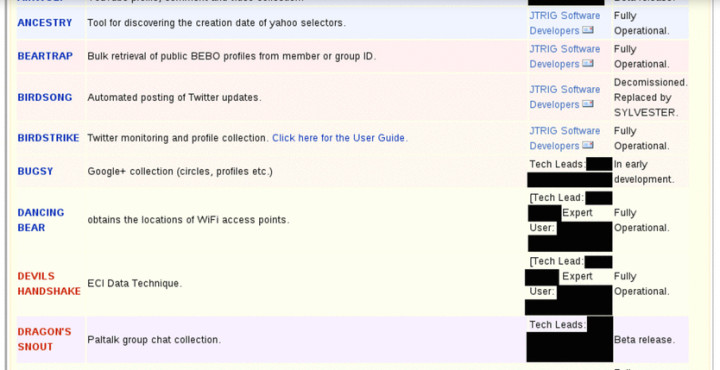Click here for the User Guide link
Viewport: 720px width, 370px height.
coord(340,138)
